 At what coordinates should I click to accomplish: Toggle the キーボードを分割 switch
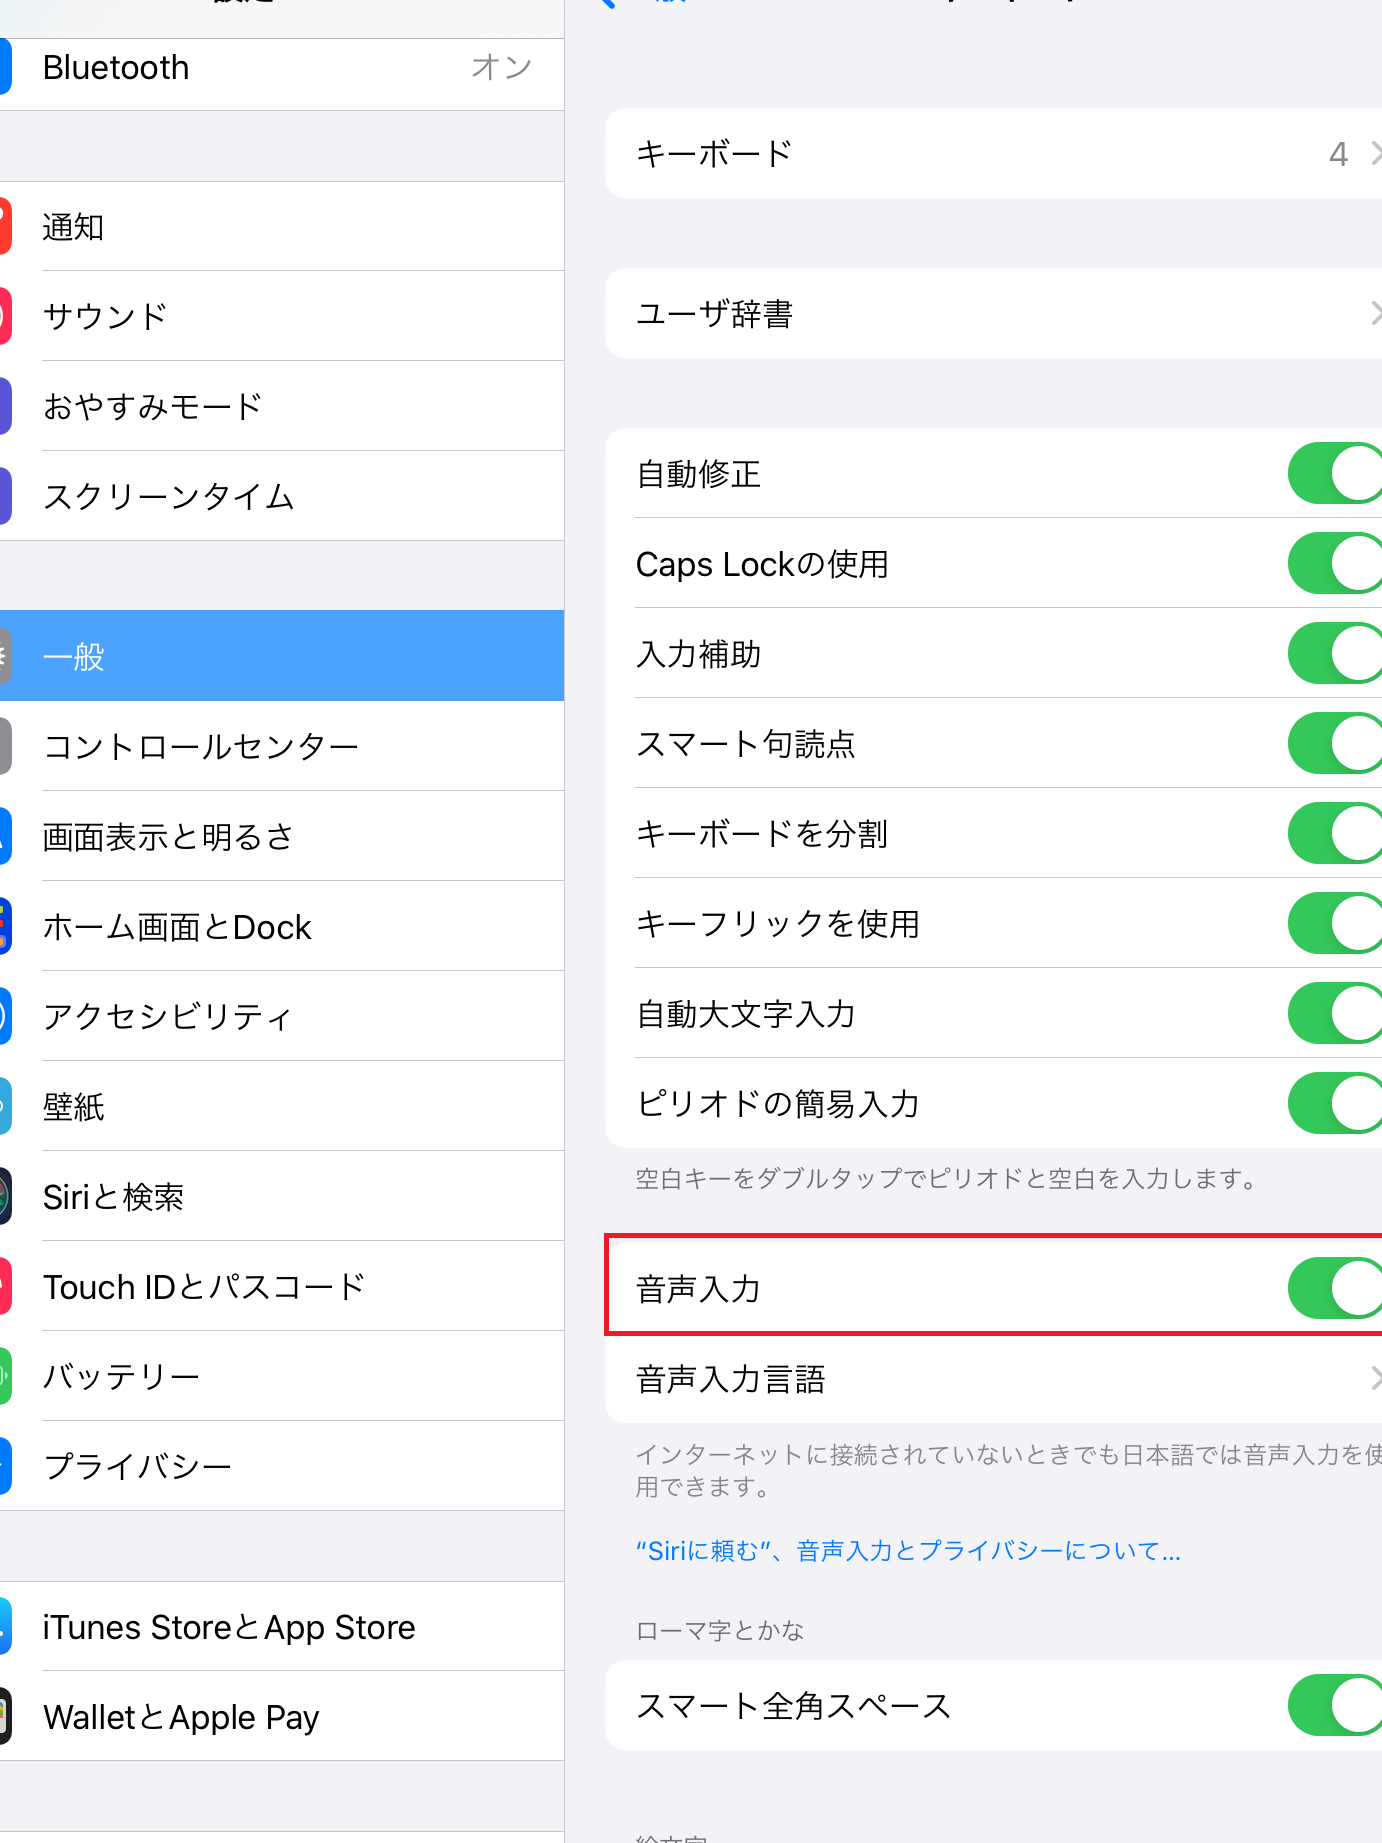(x=1335, y=833)
